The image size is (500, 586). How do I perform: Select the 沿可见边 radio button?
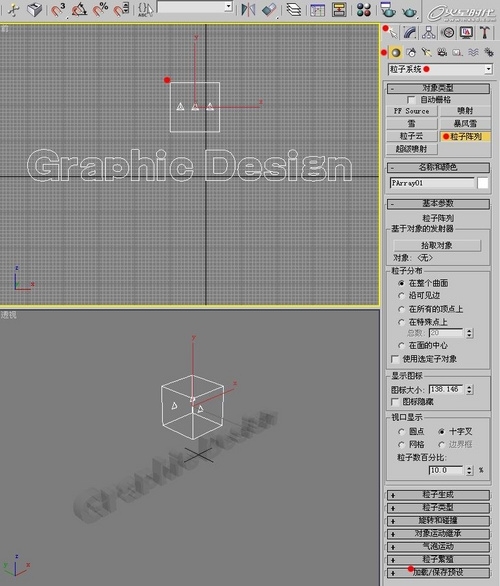click(401, 296)
